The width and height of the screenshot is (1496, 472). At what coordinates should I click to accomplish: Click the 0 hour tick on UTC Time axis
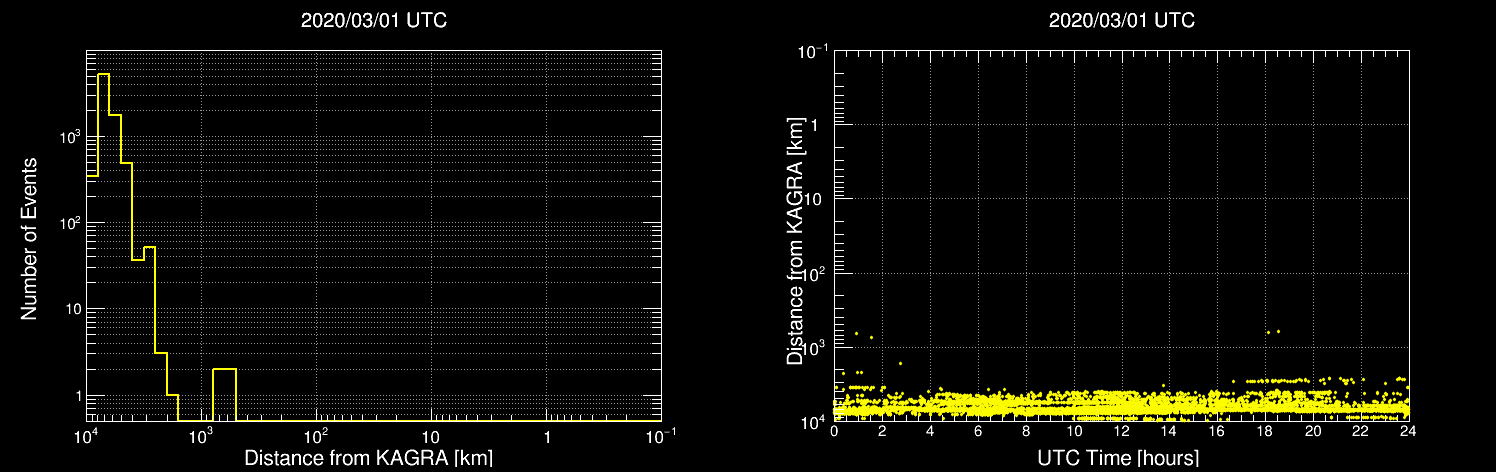835,432
